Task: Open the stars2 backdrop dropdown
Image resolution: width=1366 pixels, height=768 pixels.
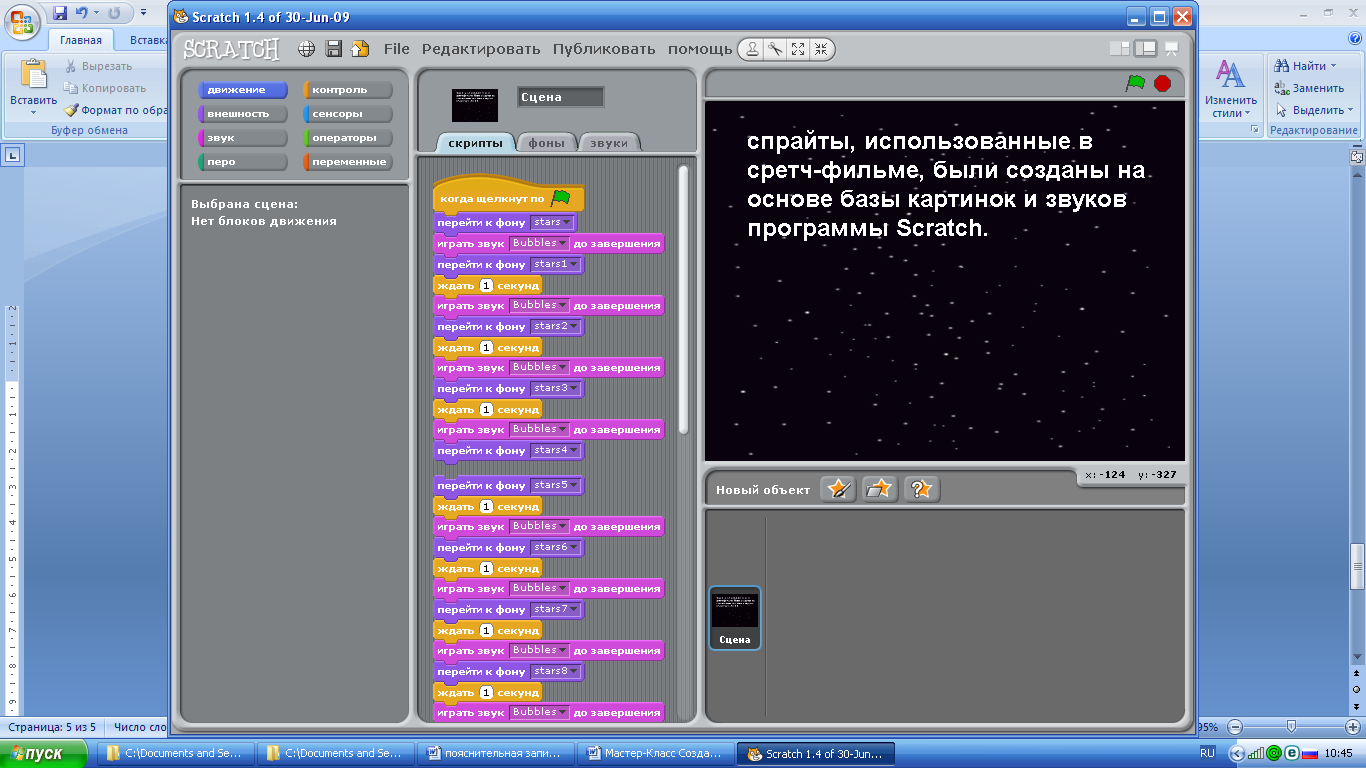Action: tap(555, 326)
